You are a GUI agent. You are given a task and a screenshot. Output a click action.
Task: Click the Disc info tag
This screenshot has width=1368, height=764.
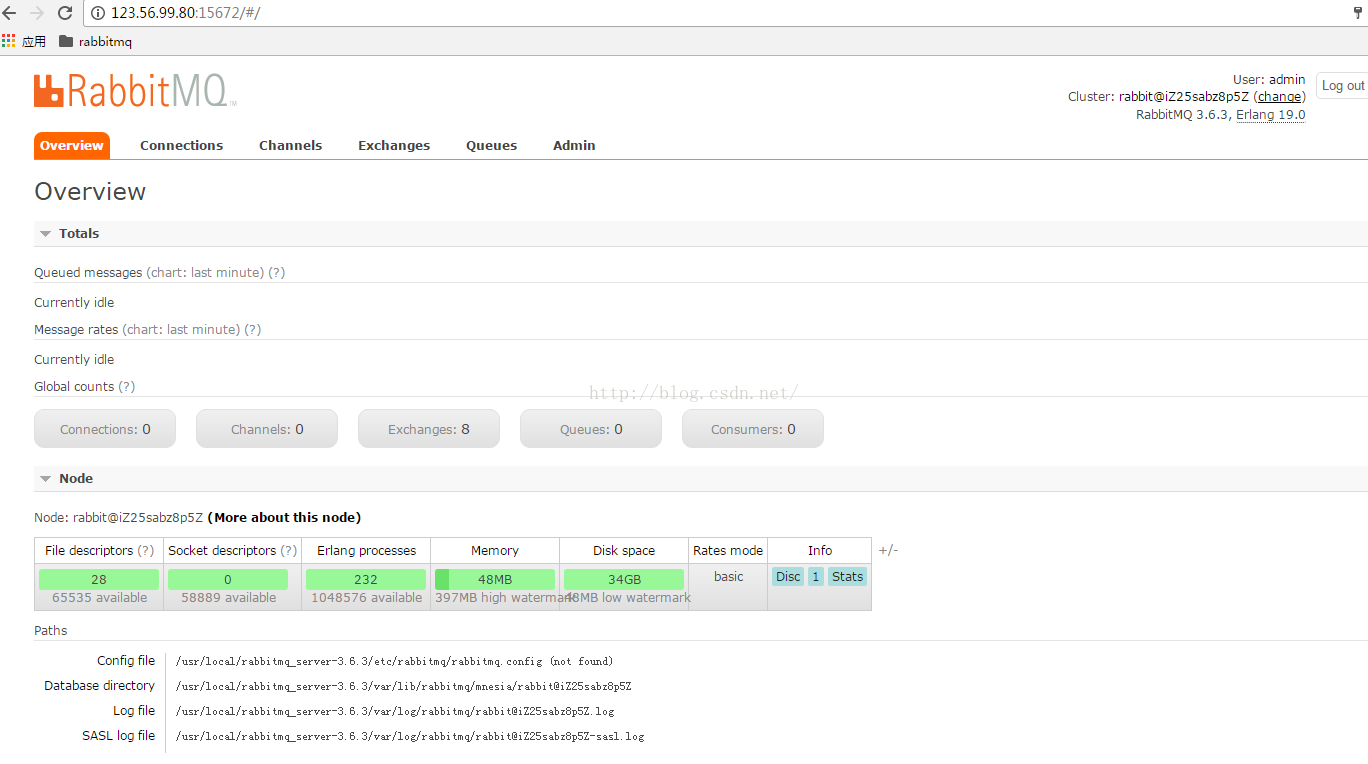coord(788,576)
